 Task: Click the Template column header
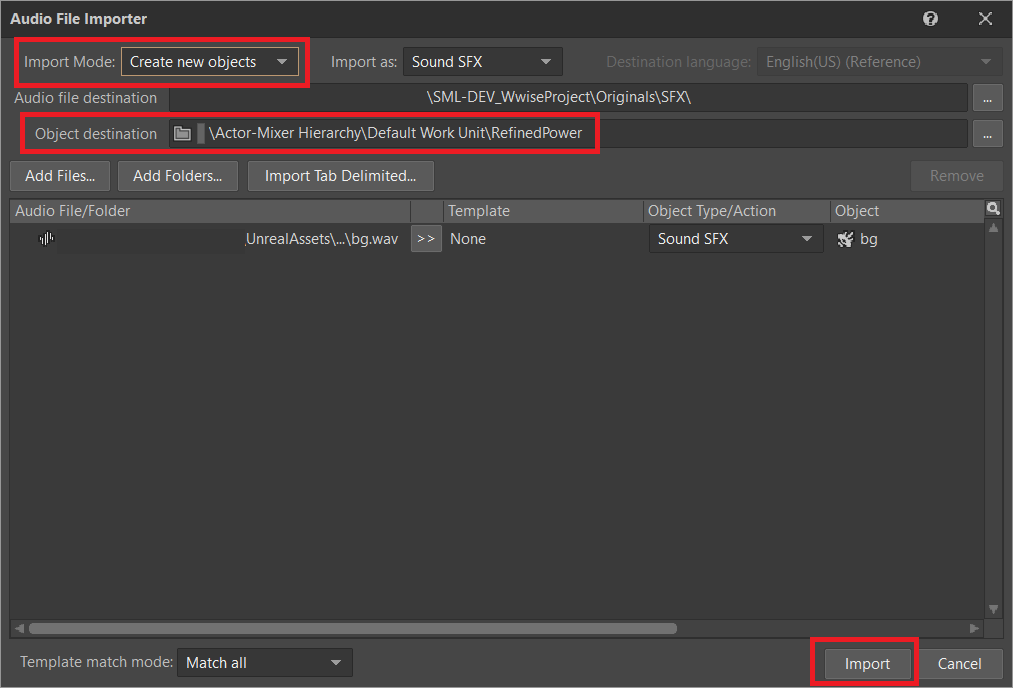[x=543, y=211]
